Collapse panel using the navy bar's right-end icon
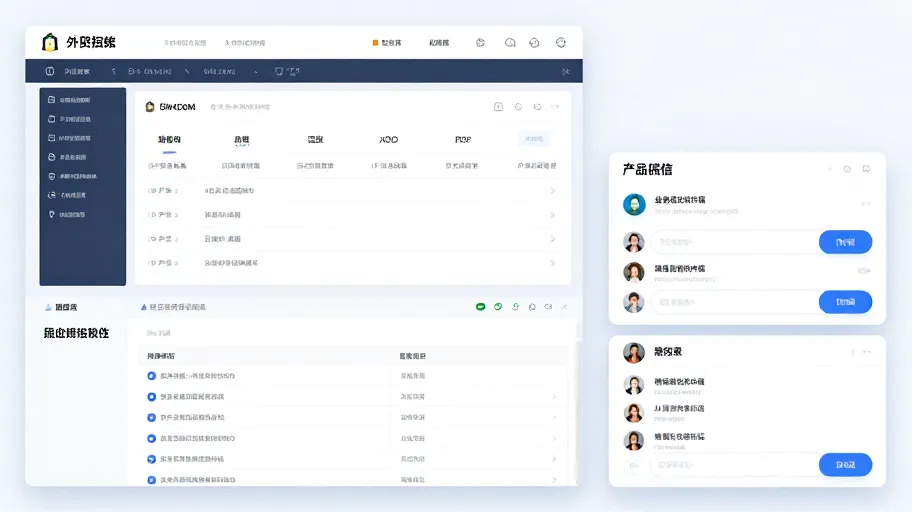The height and width of the screenshot is (512, 912). click(565, 71)
